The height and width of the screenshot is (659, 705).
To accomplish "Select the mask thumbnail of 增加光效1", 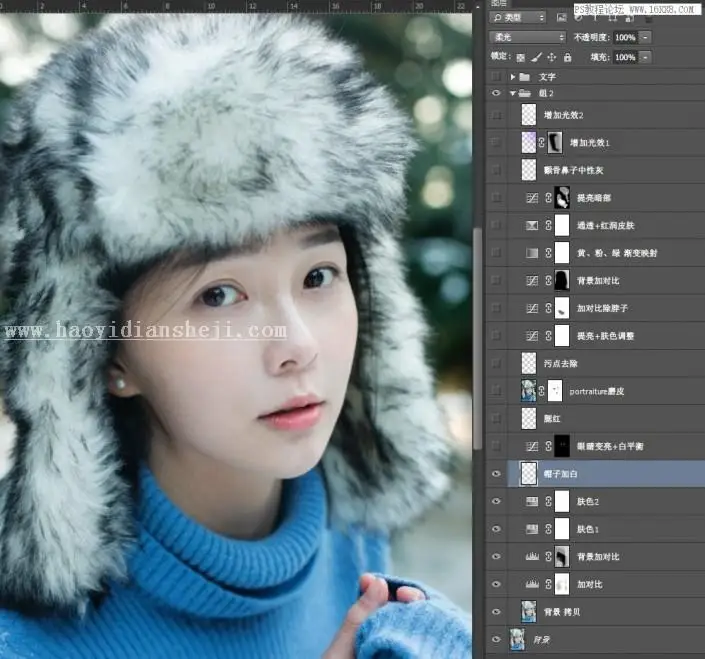I will coord(555,142).
